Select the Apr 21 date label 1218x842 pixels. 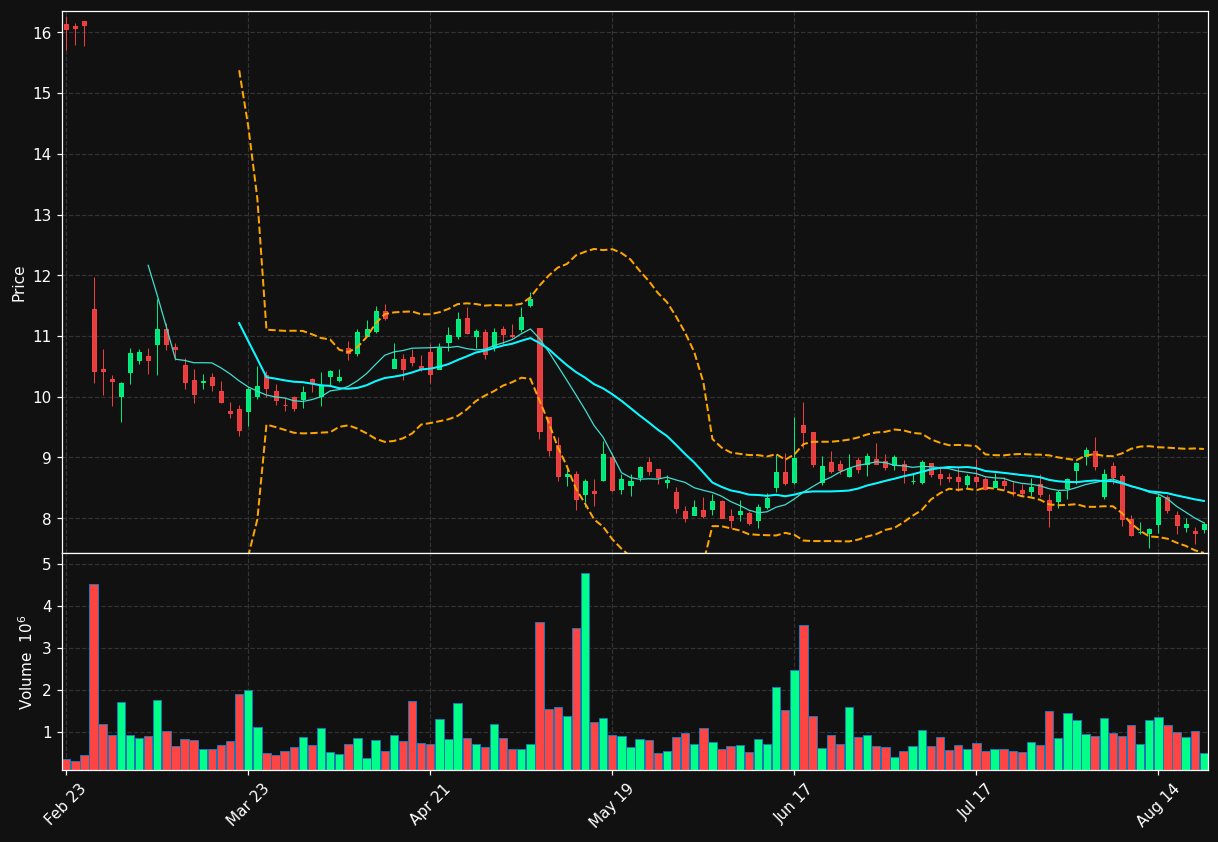[428, 805]
